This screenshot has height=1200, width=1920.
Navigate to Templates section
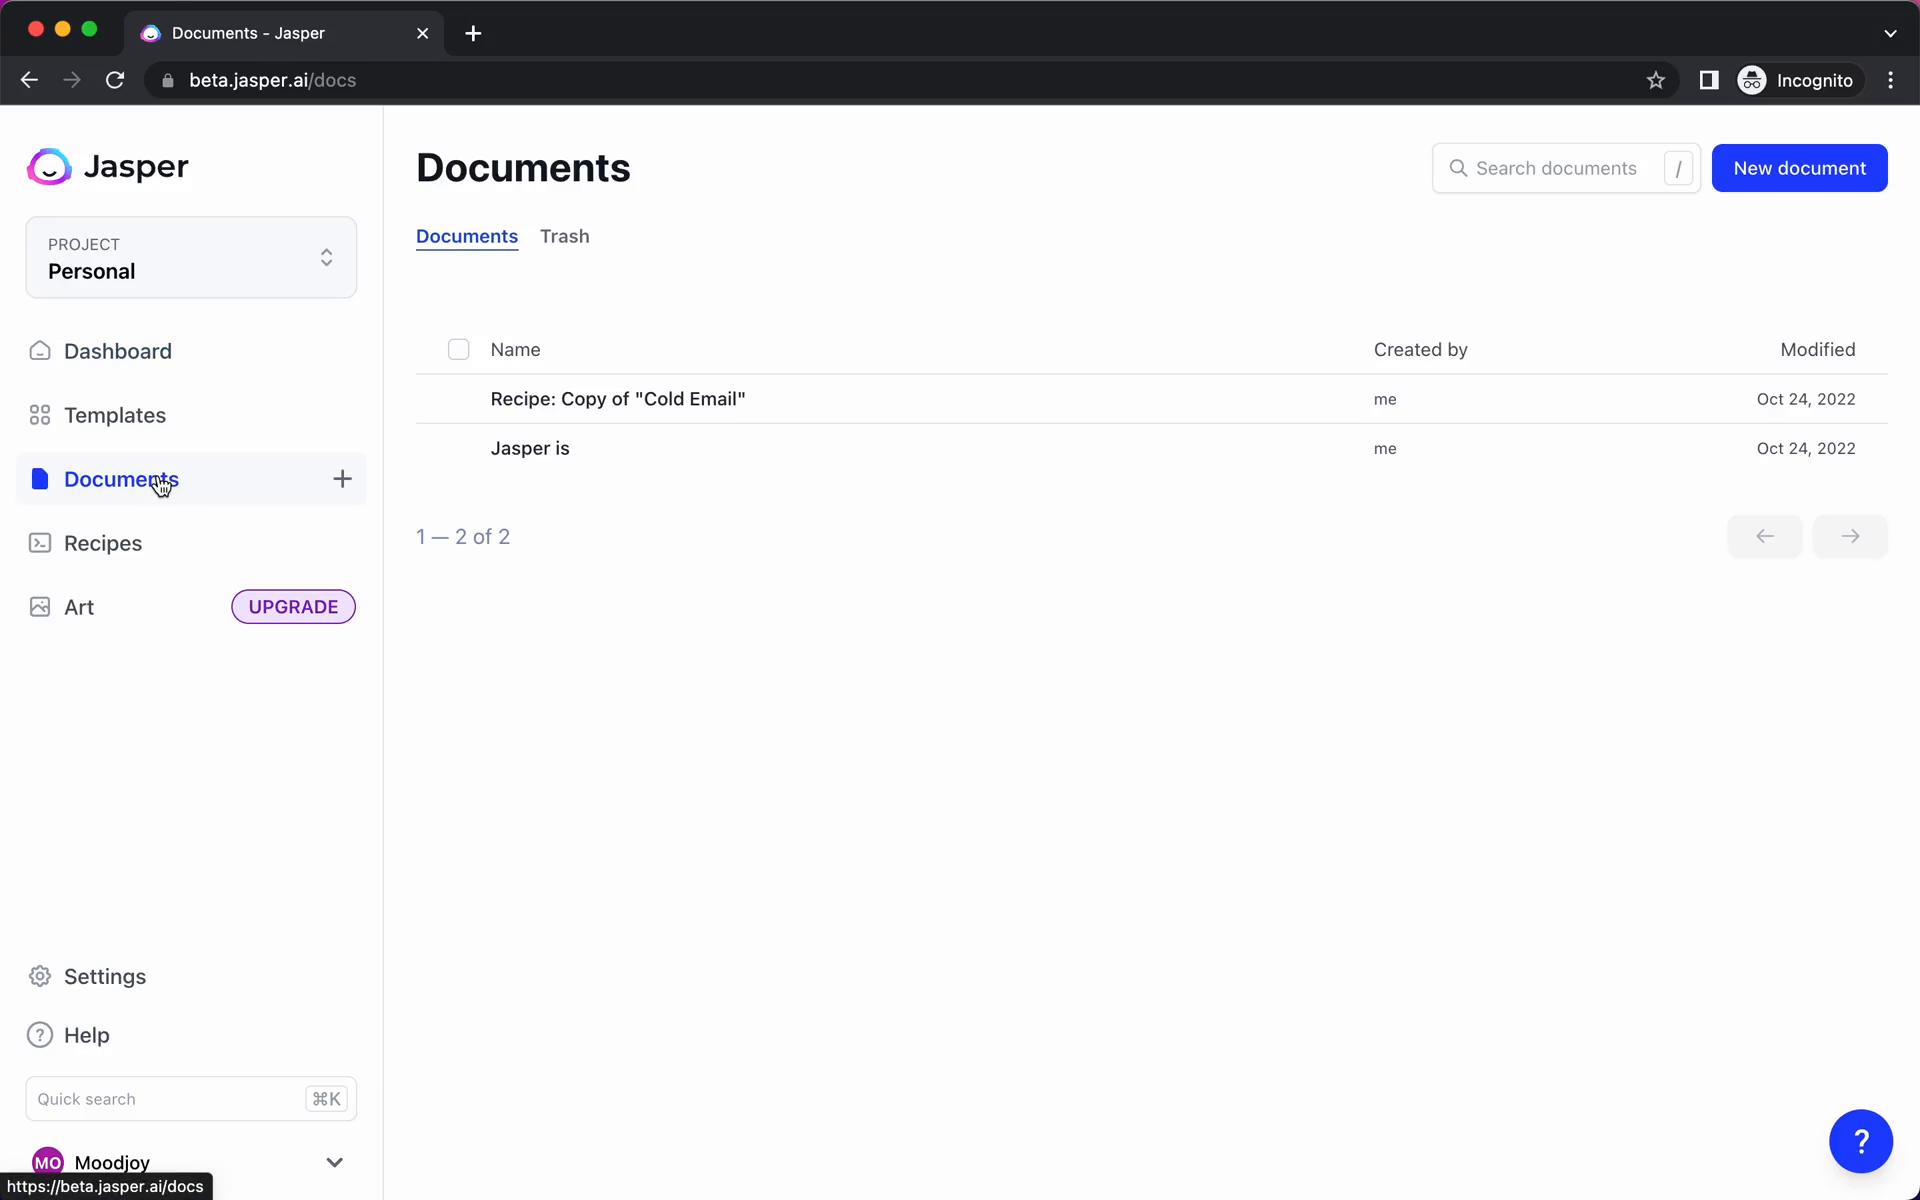point(113,415)
